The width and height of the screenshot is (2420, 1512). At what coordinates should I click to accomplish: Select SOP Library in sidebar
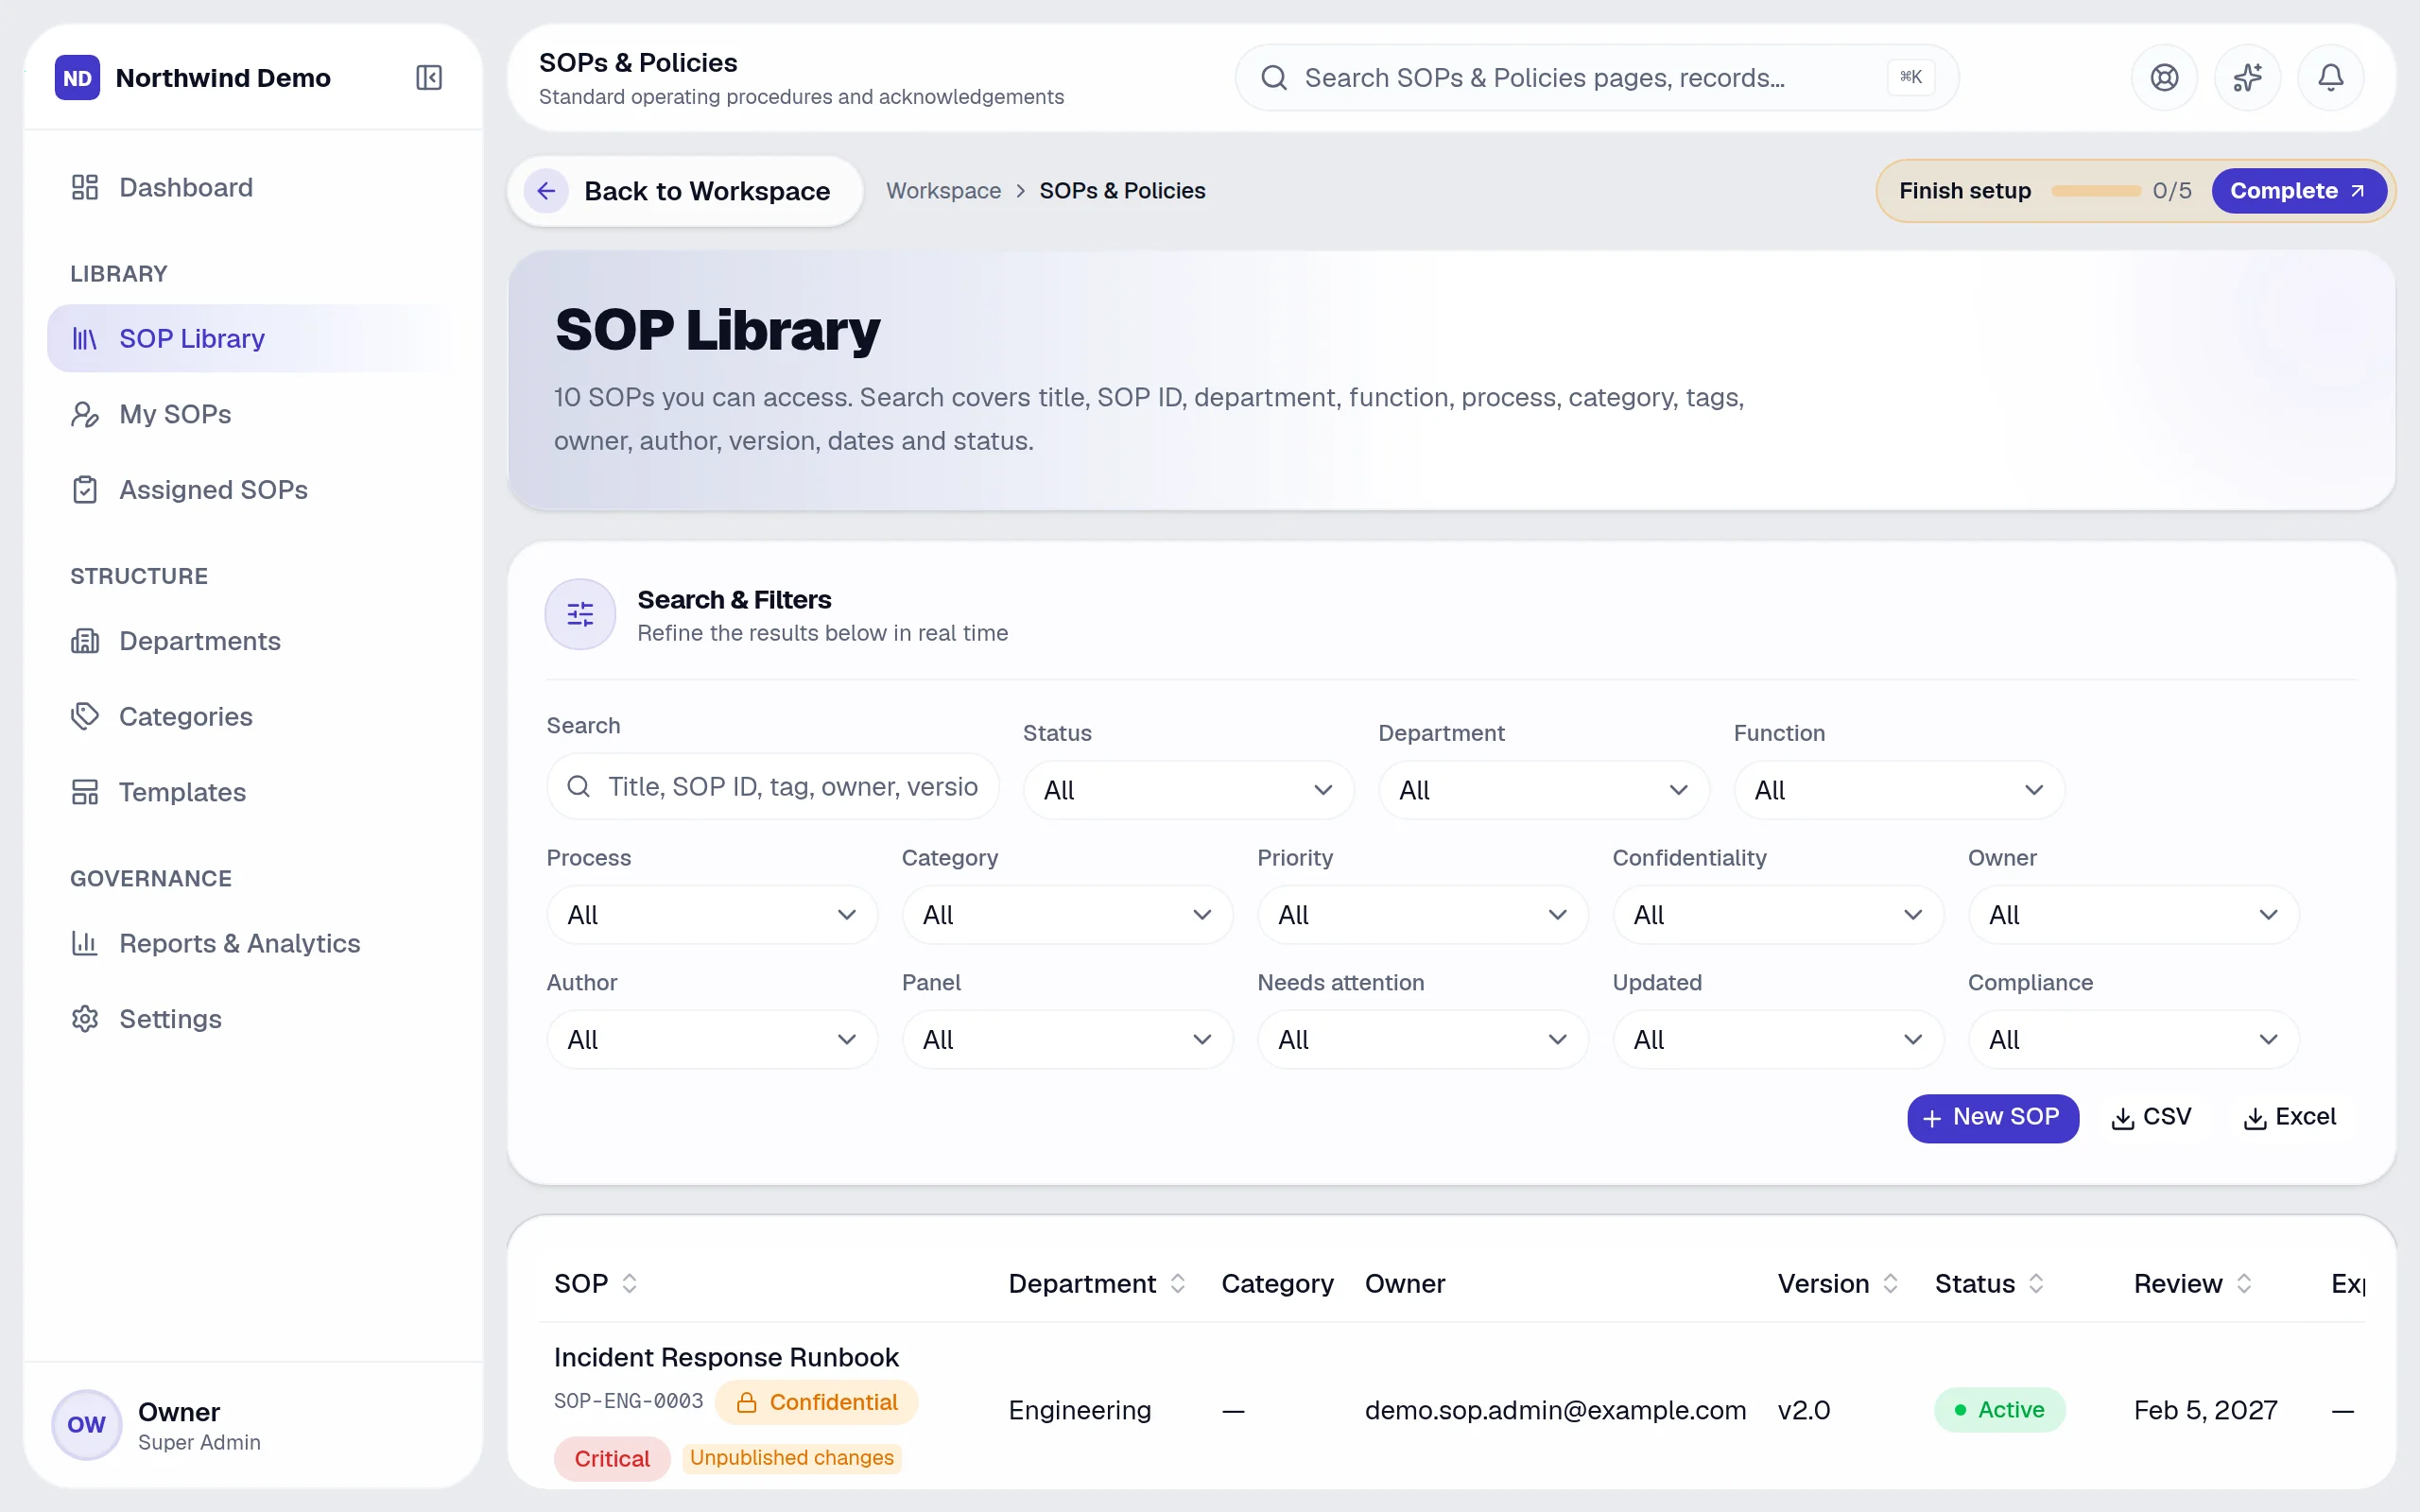[253, 338]
